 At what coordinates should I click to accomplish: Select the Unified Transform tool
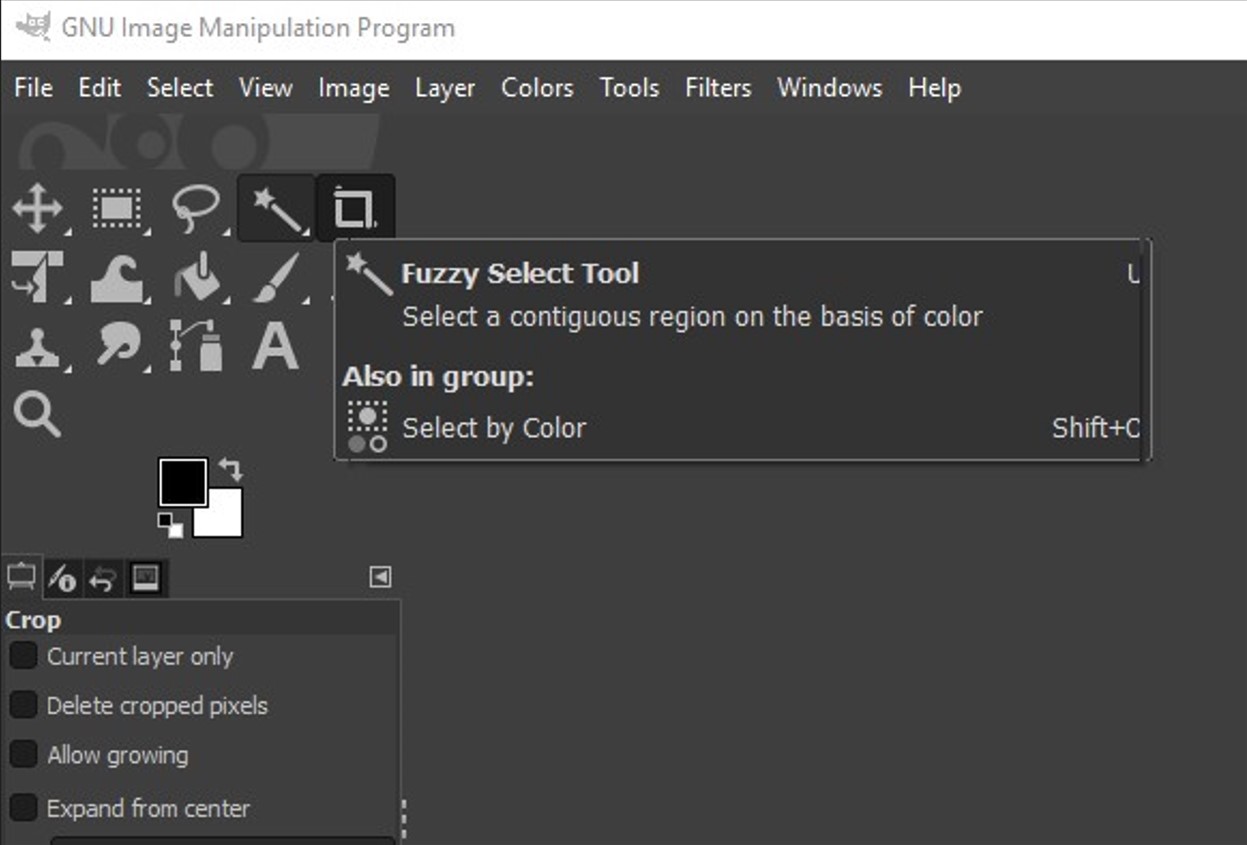pos(37,277)
